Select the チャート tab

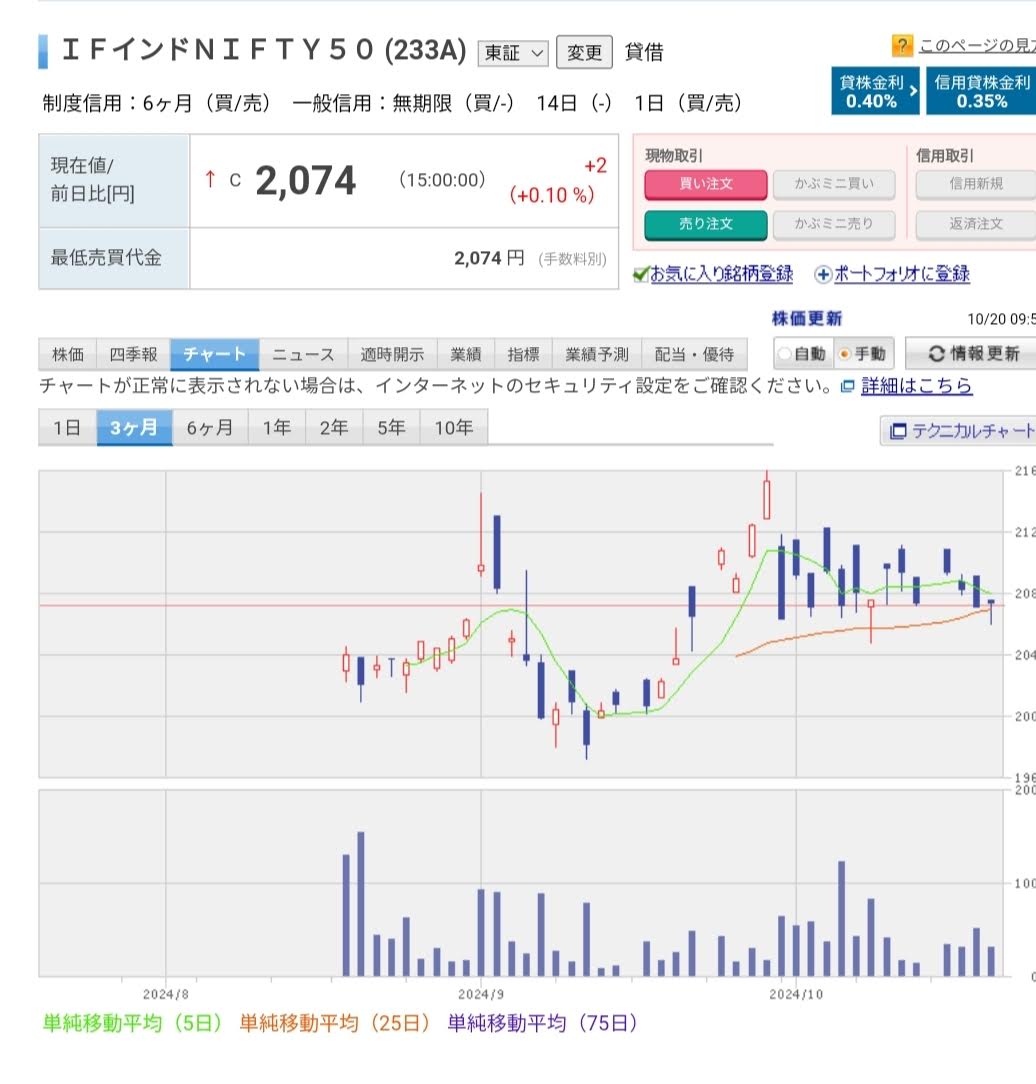click(214, 355)
